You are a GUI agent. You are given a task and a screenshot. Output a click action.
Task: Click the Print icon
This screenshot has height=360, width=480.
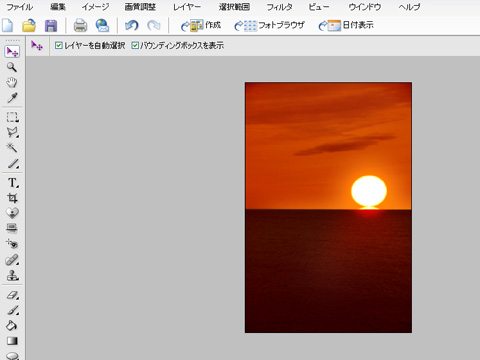[x=80, y=26]
